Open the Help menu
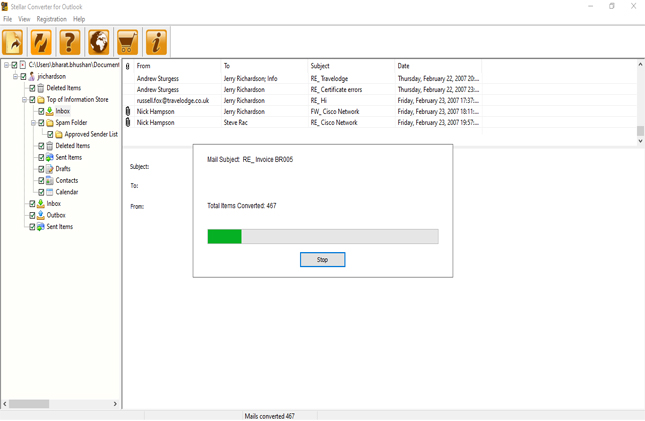Viewport: 645px width, 421px height. 79,19
